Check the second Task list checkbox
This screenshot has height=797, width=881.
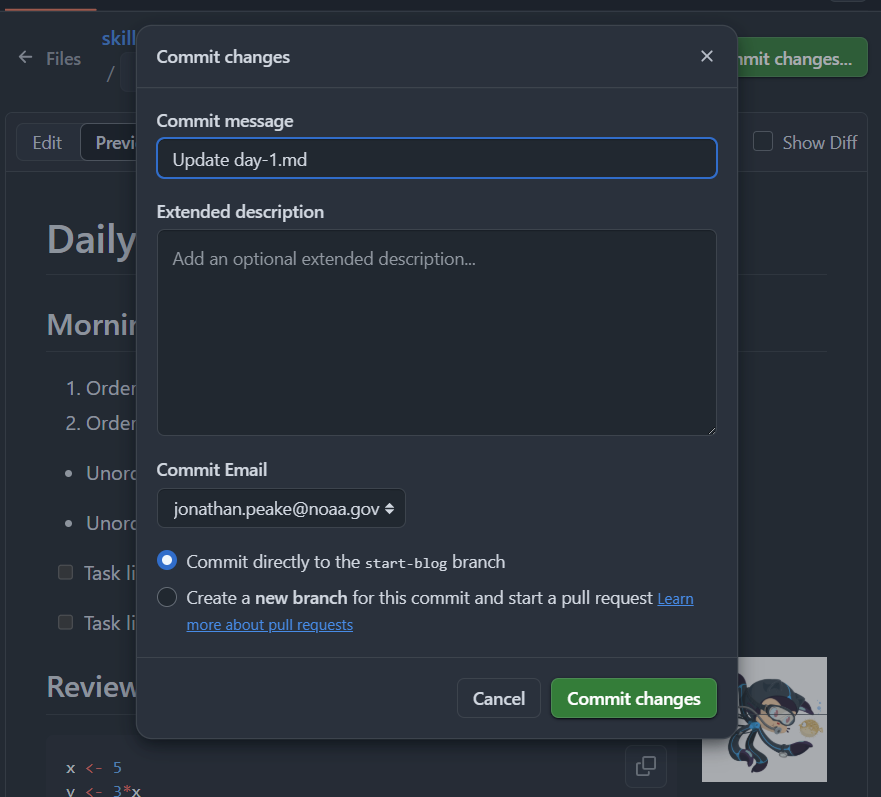pos(66,623)
